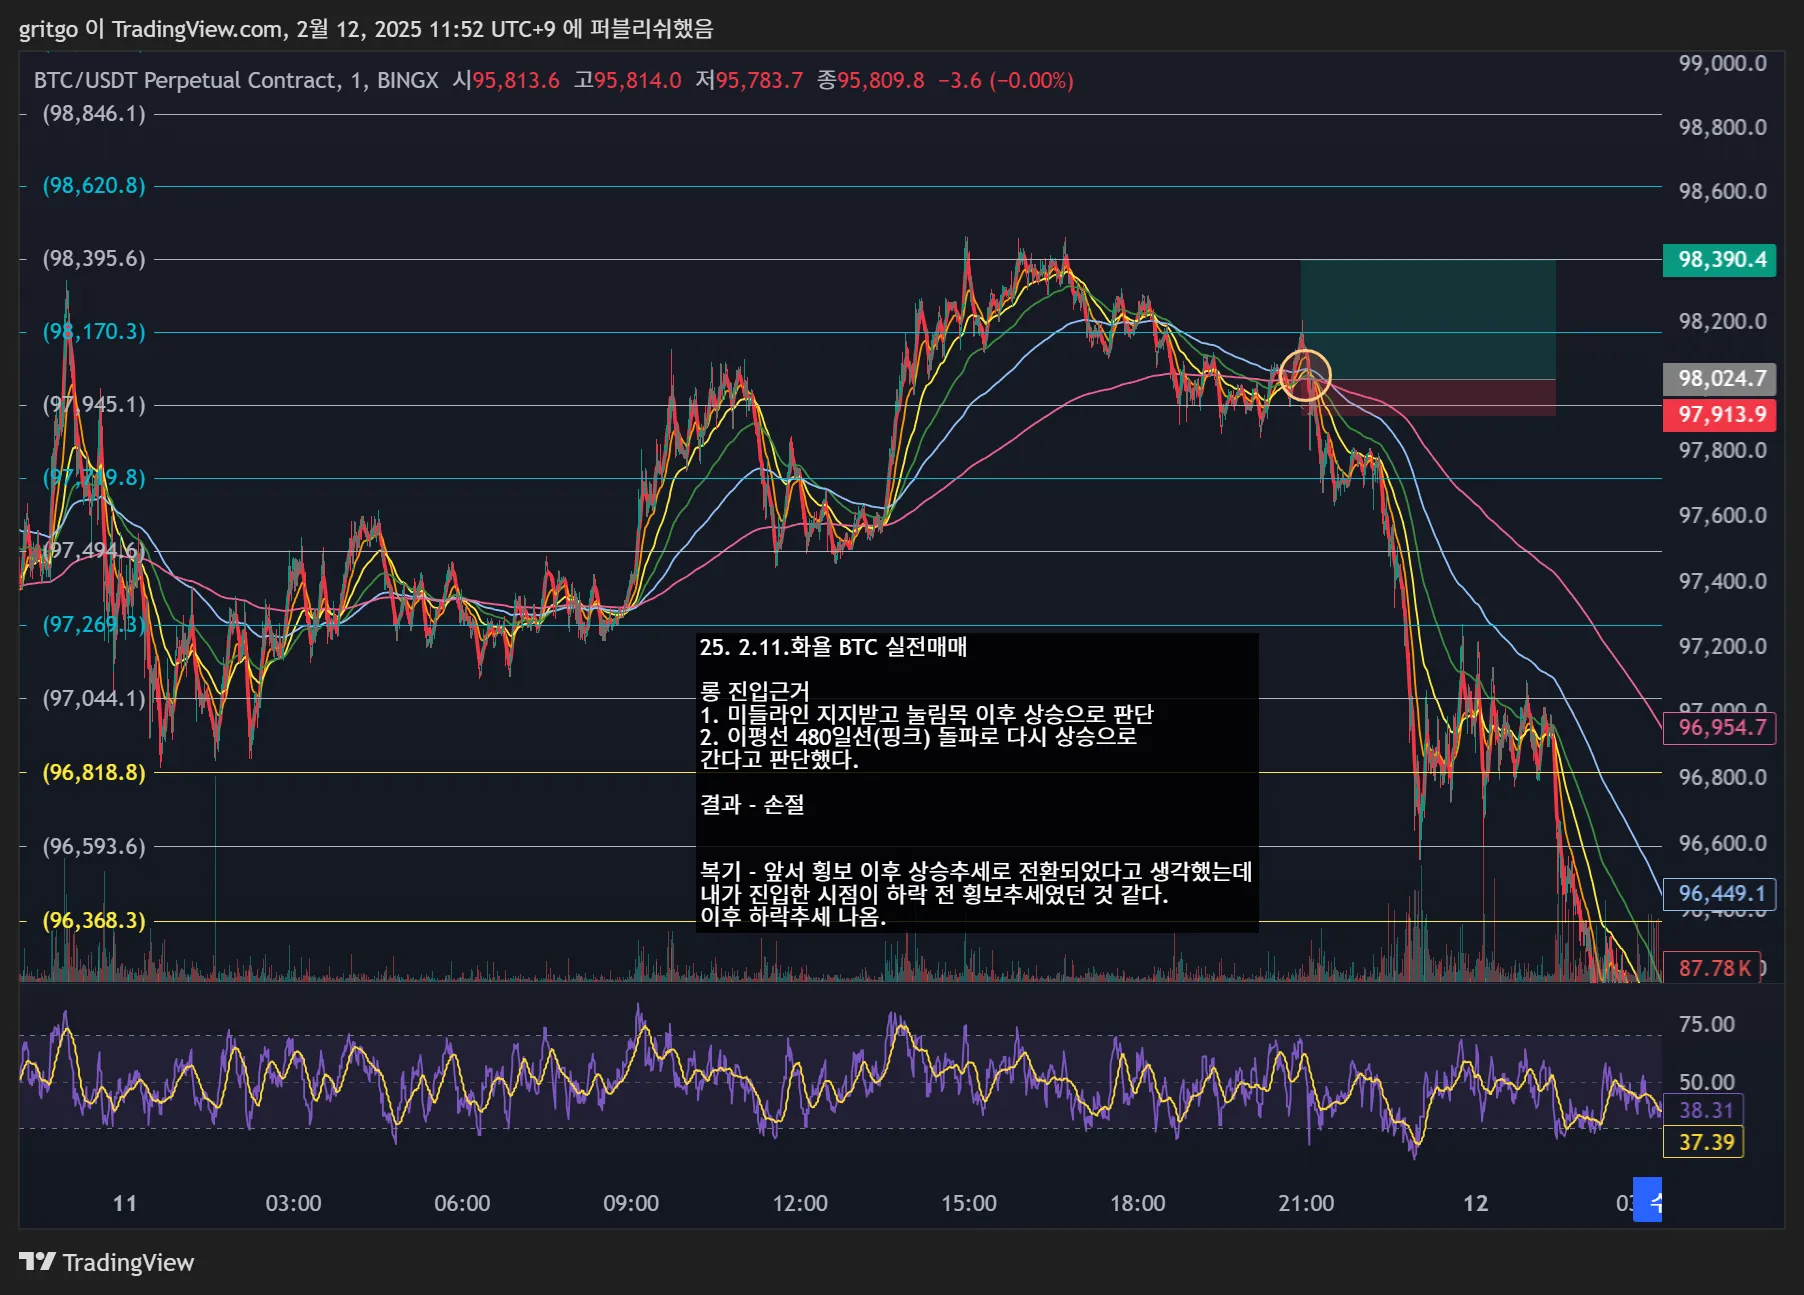
Task: Click the 06:00 time axis label
Action: (462, 1203)
